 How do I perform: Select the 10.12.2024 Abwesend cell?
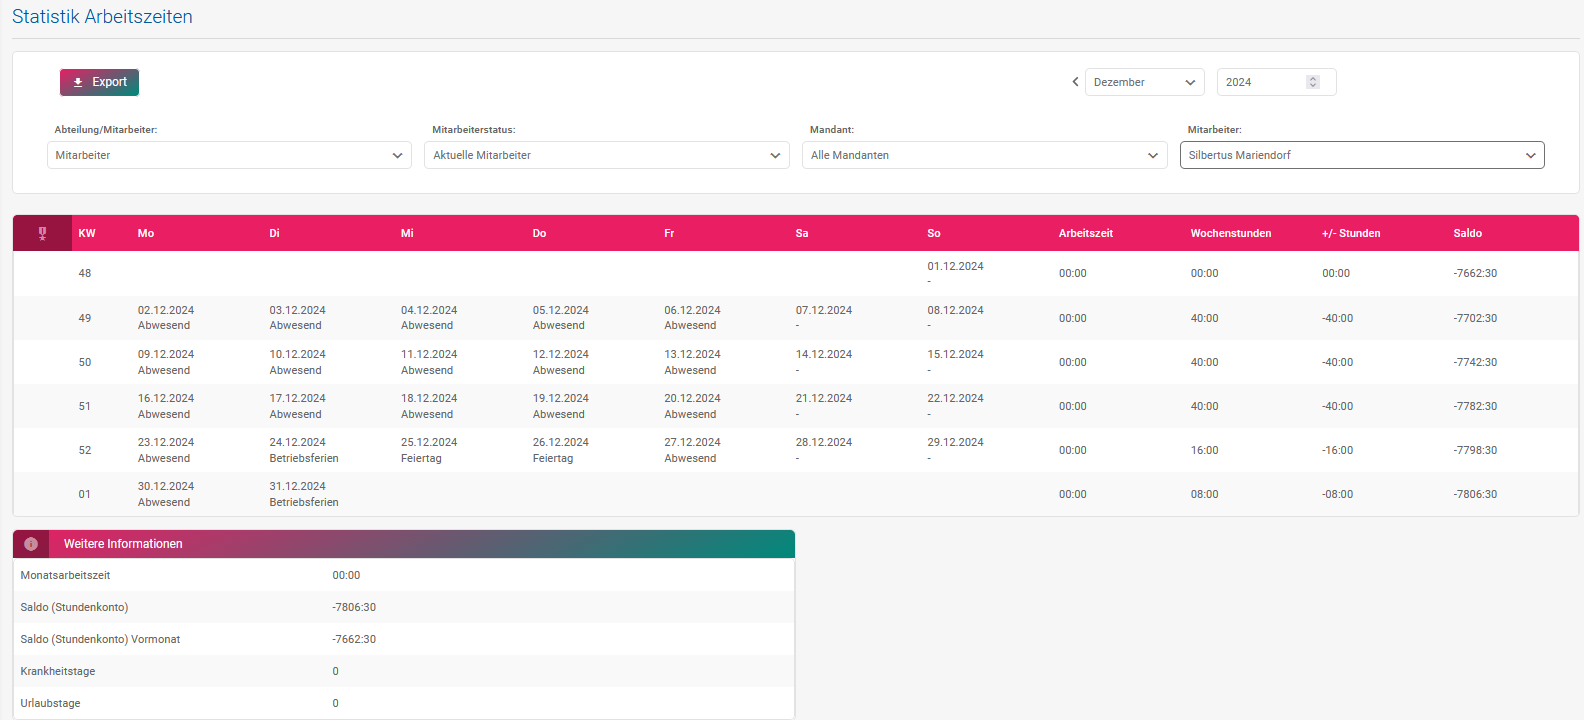pyautogui.click(x=297, y=362)
